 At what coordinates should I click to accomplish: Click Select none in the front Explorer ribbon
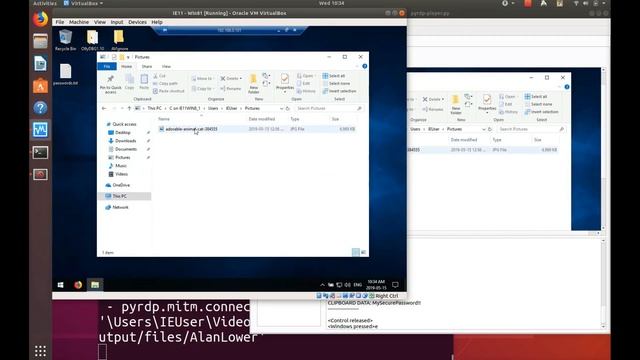tap(336, 83)
